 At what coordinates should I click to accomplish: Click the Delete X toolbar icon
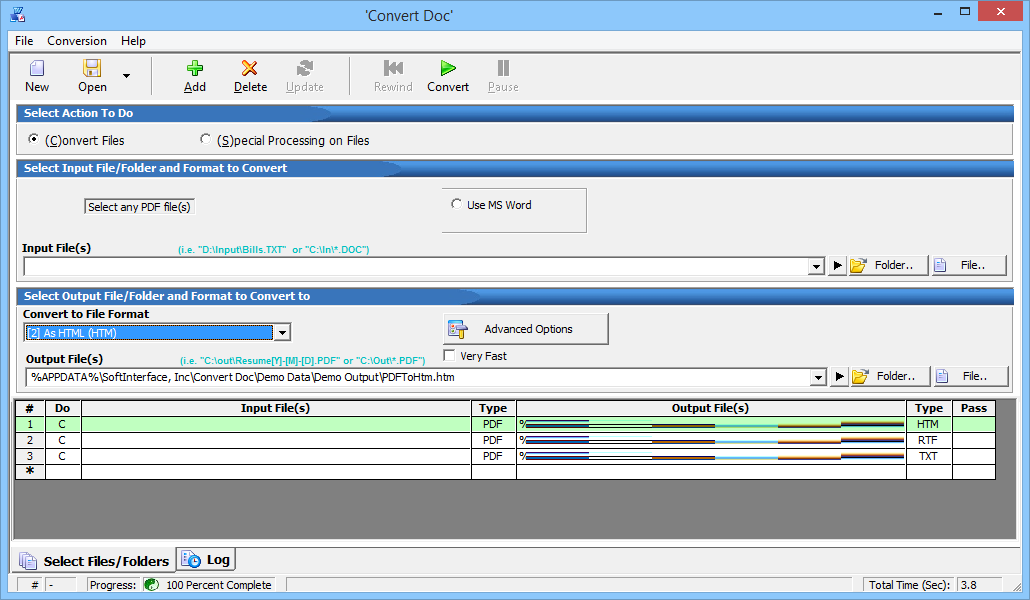pos(250,68)
